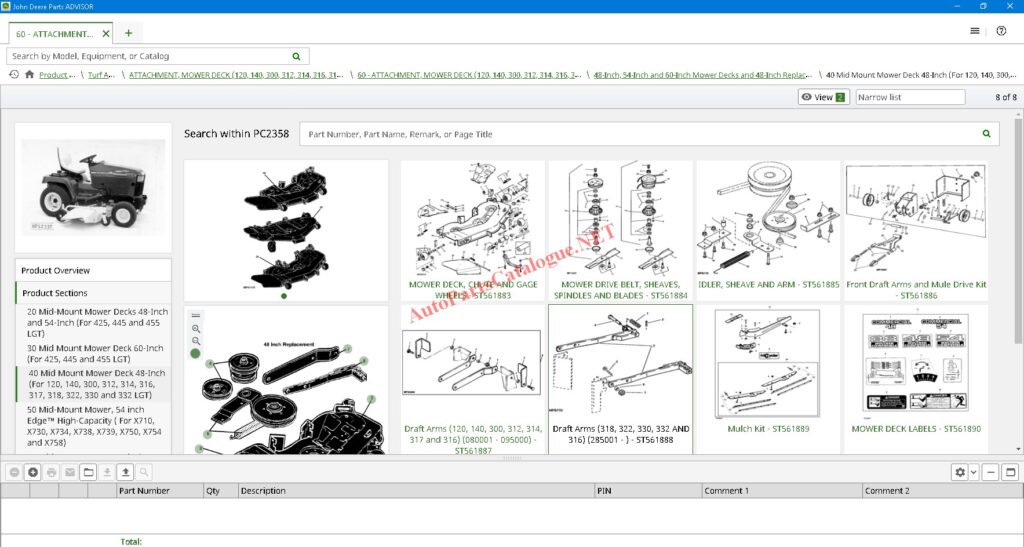This screenshot has height=547, width=1024.
Task: Open the browsing history clock icon
Action: tap(14, 74)
